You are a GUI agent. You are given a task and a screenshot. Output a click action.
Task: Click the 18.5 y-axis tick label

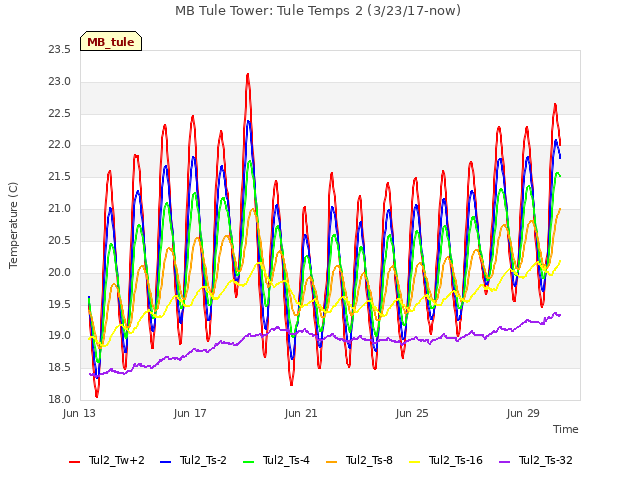click(60, 367)
